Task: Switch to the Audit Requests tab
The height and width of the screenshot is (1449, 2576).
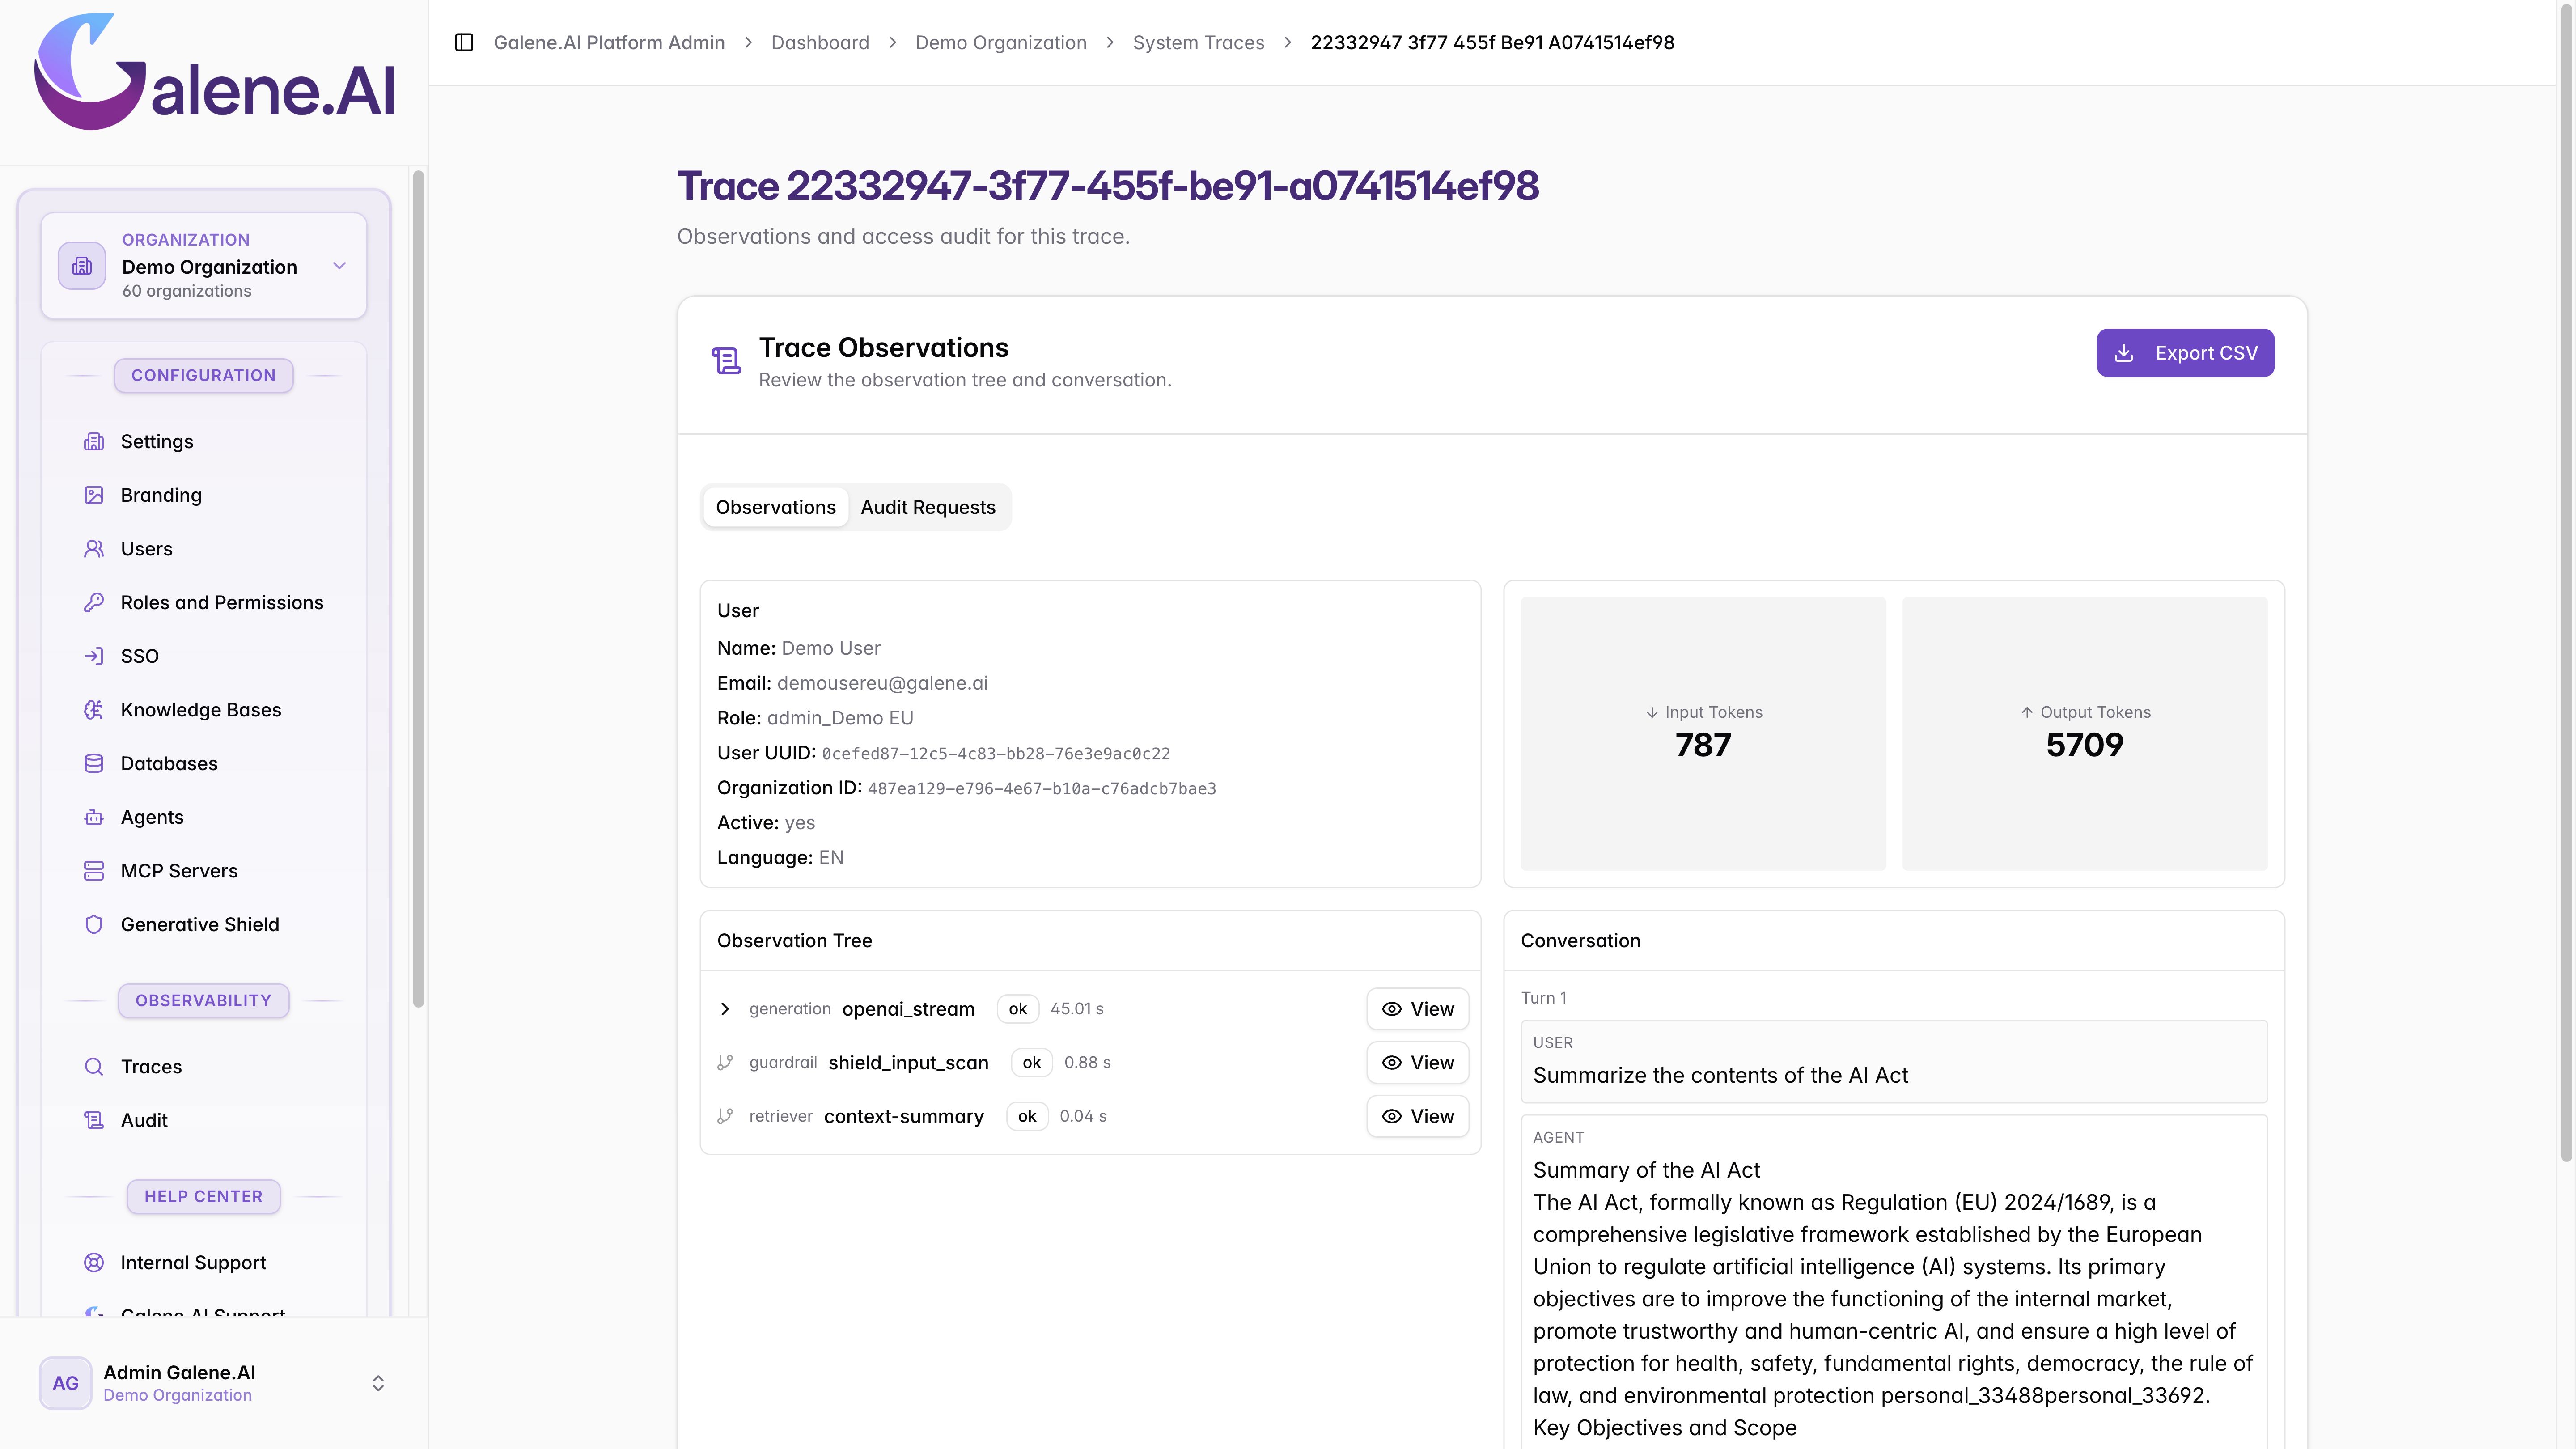Action: pos(928,507)
